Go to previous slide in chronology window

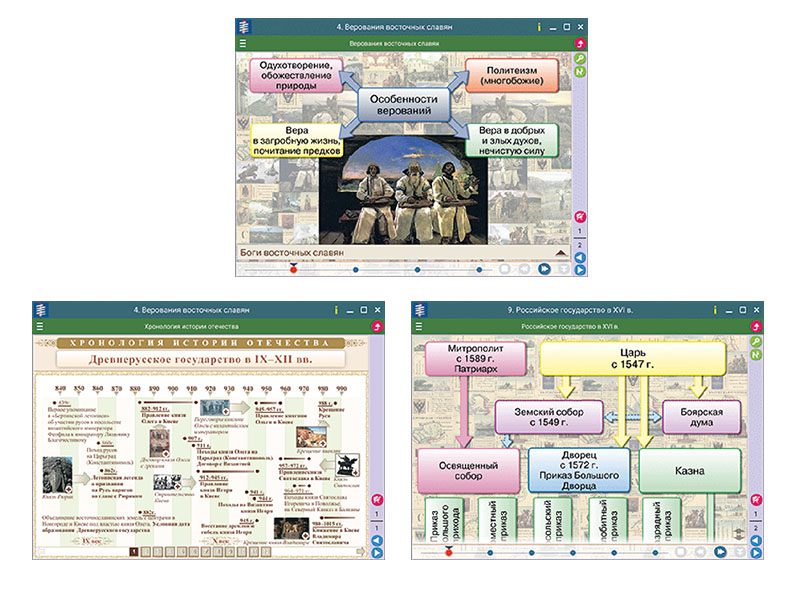coord(377,541)
